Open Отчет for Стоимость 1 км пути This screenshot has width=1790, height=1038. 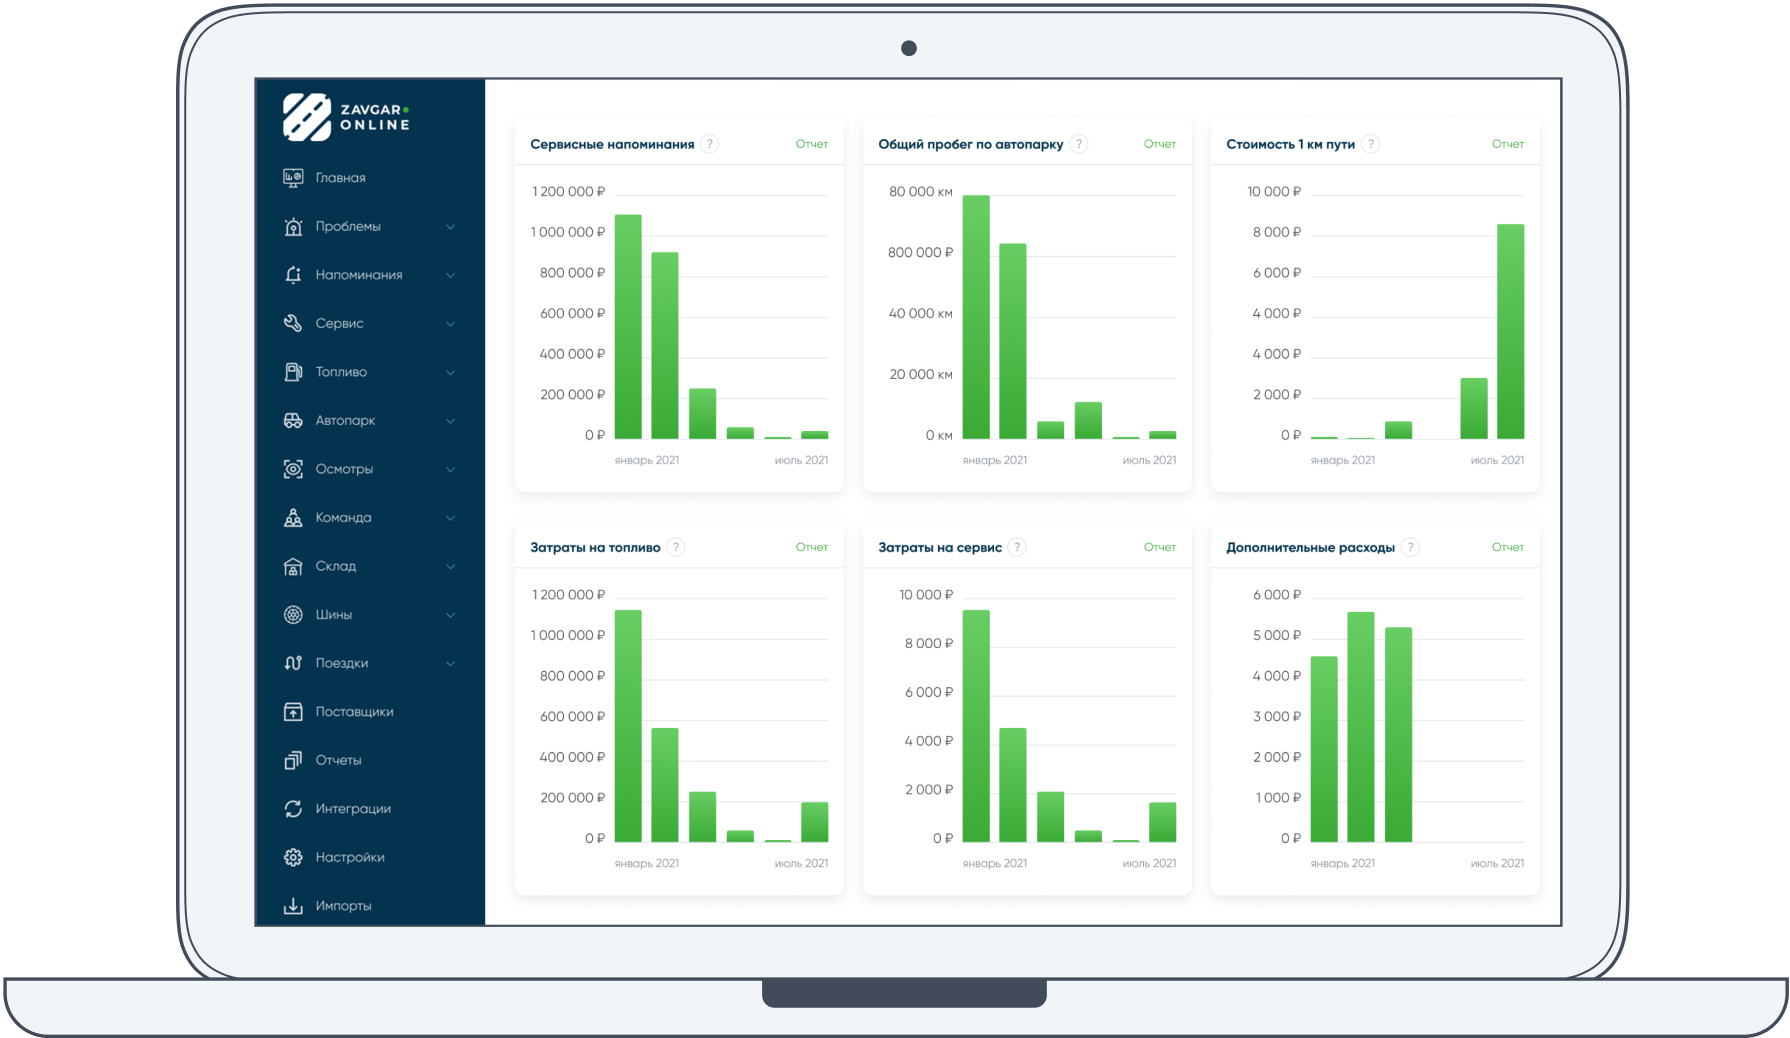(x=1508, y=144)
